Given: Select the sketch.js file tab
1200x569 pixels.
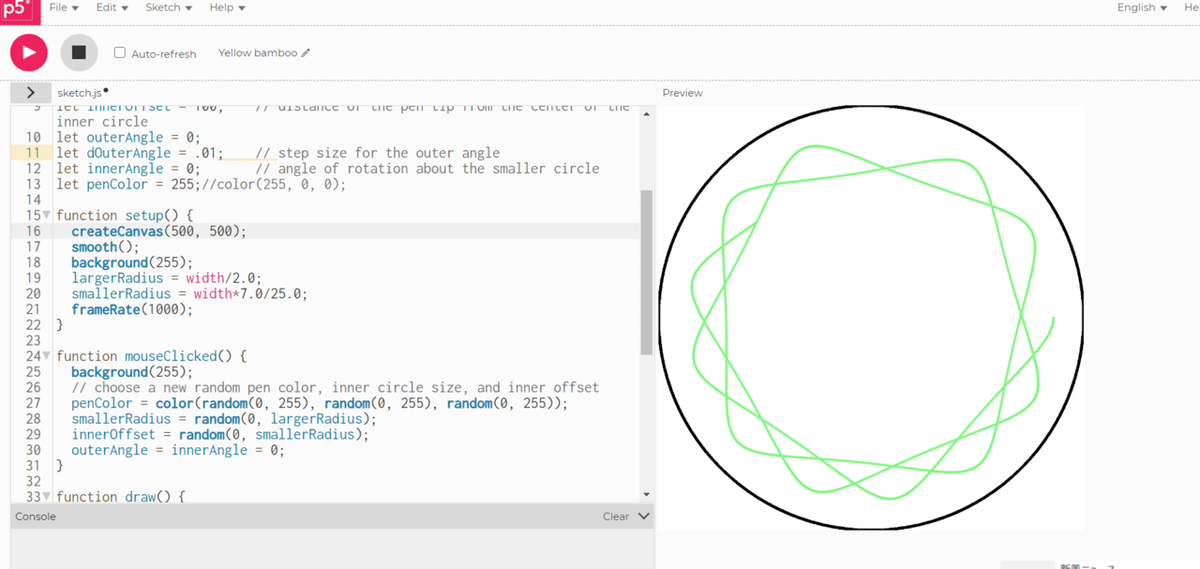Looking at the screenshot, I should (x=81, y=92).
